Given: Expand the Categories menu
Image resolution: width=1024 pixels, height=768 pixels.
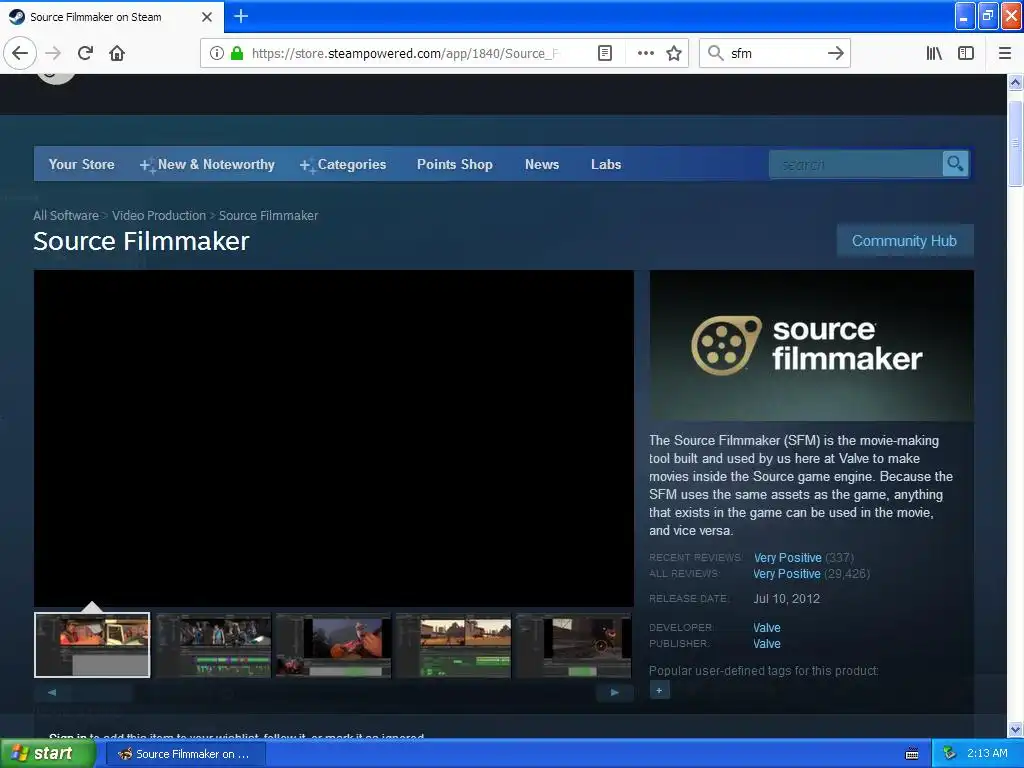Looking at the screenshot, I should click(344, 165).
